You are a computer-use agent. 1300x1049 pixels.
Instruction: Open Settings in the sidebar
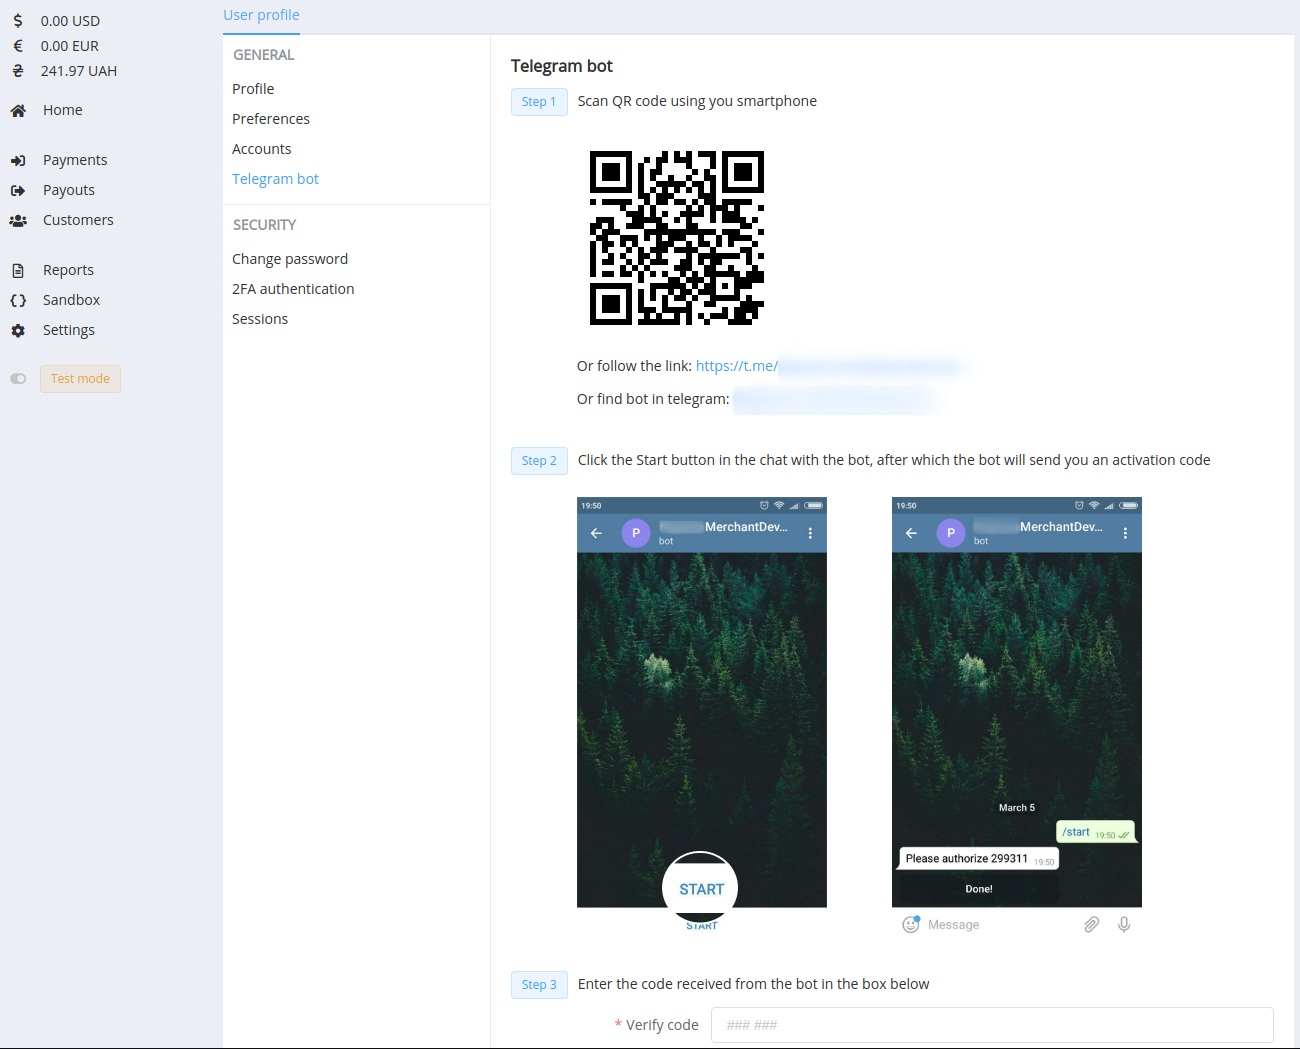[x=69, y=330]
